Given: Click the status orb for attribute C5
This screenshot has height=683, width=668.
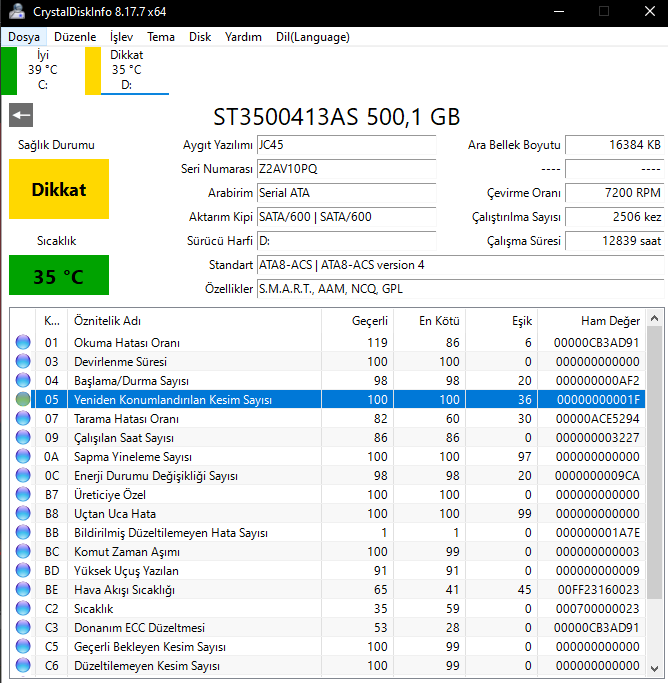Looking at the screenshot, I should [23, 646].
